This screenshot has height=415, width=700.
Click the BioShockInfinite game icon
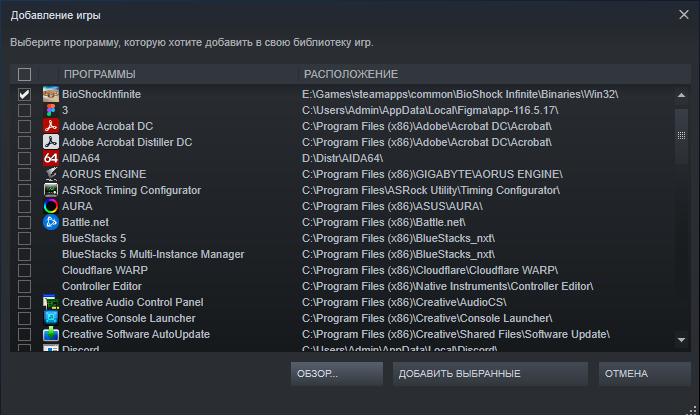tap(50, 94)
